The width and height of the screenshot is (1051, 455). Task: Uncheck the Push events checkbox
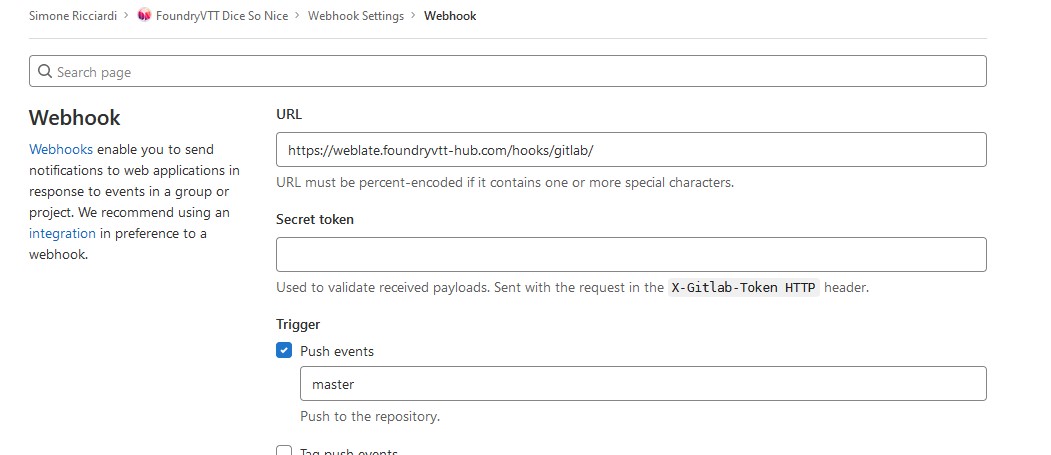(x=284, y=350)
